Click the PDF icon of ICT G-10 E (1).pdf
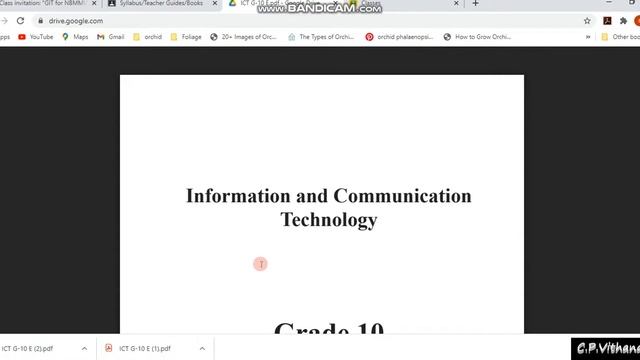Viewport: 640px width, 360px height. 109,348
